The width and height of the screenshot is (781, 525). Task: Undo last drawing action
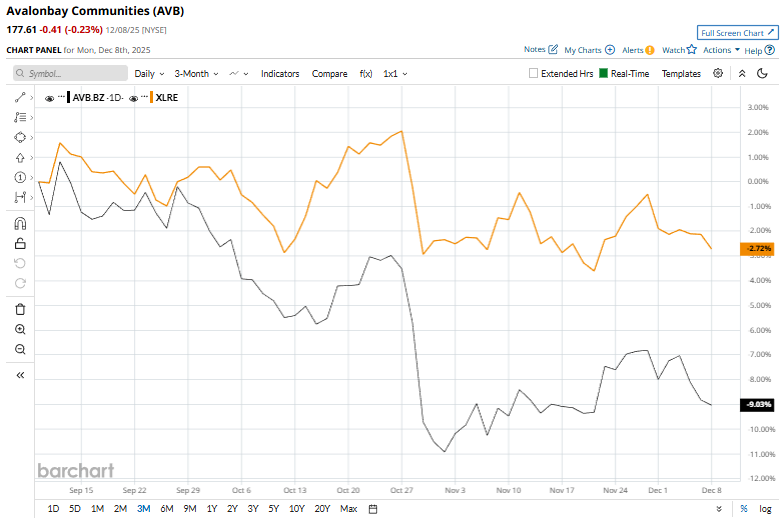pos(20,263)
